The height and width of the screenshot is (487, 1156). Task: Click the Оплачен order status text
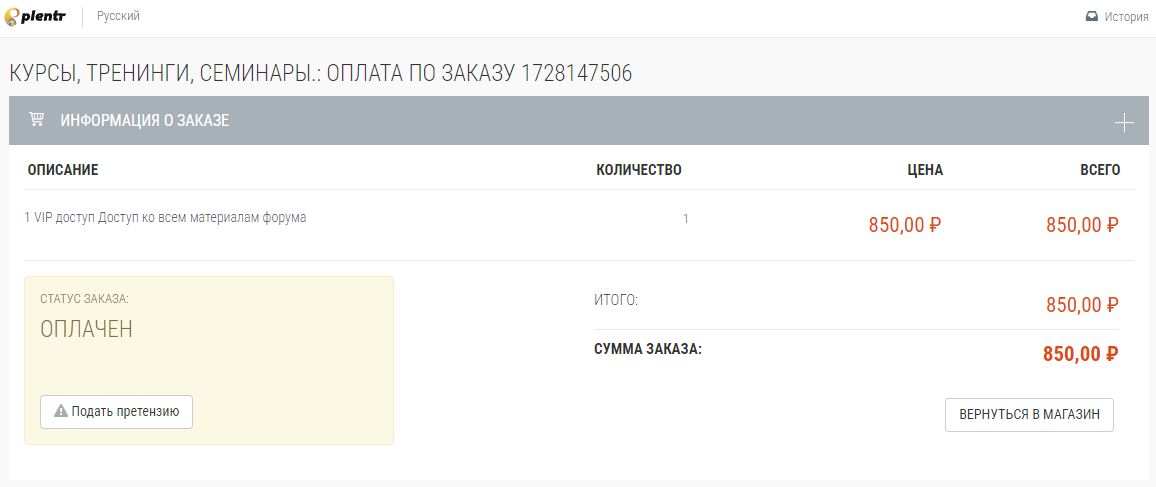[86, 329]
